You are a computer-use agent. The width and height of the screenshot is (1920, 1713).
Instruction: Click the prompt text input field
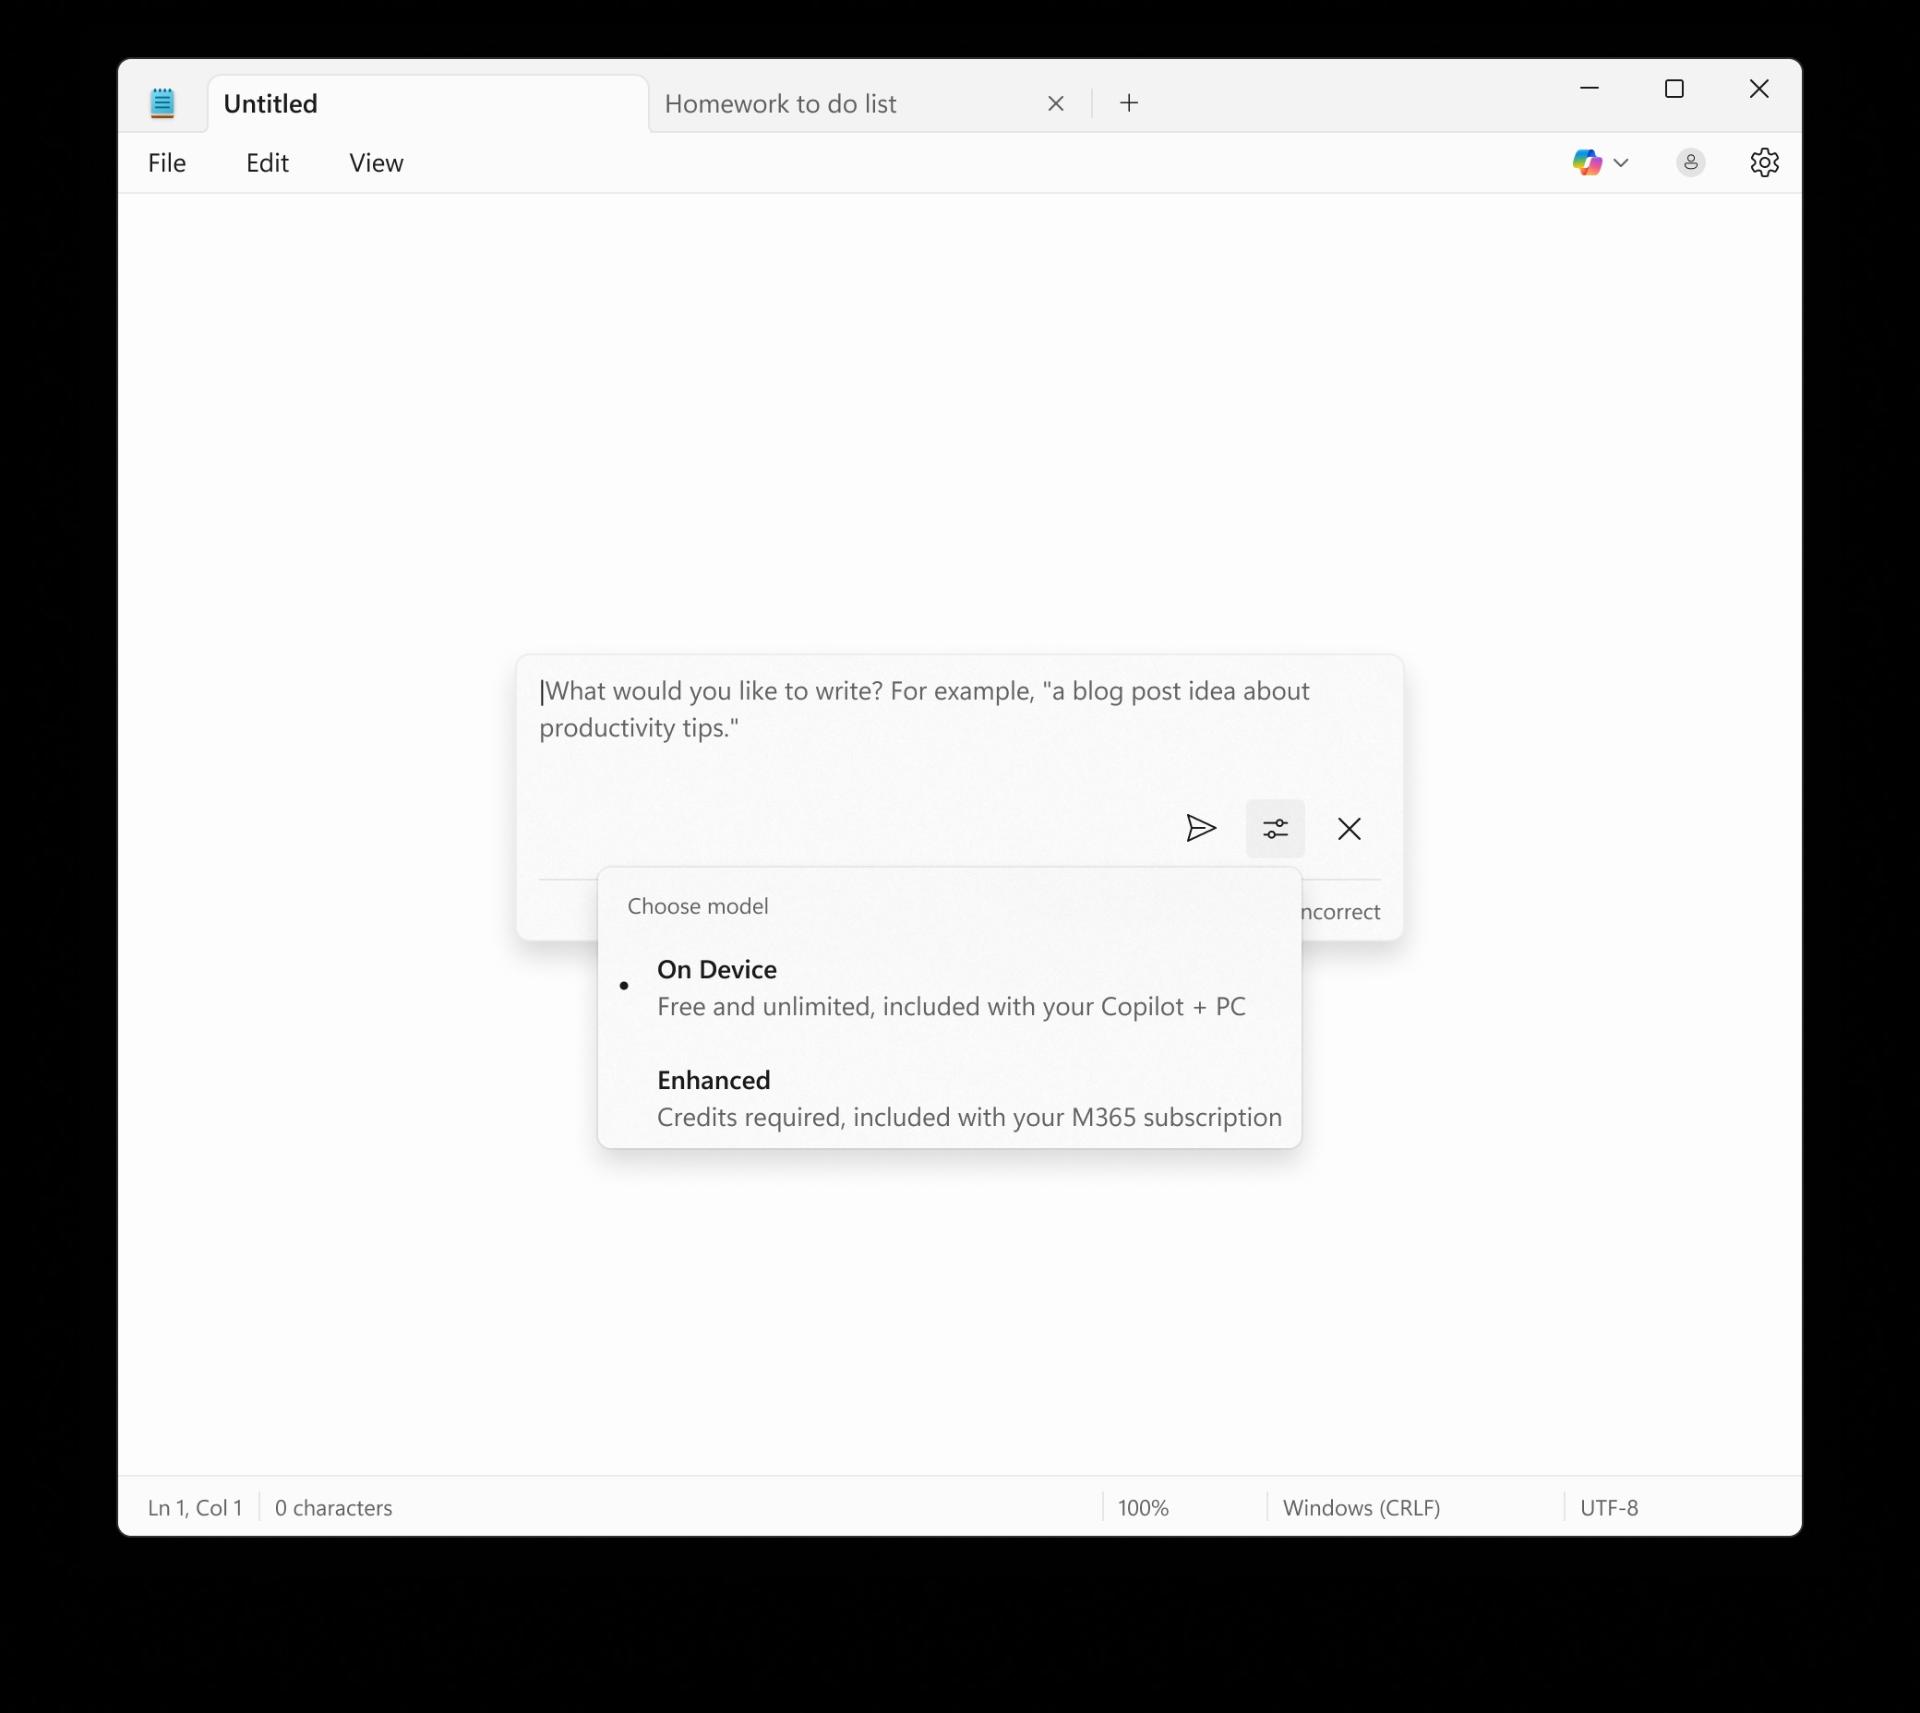[x=958, y=727]
